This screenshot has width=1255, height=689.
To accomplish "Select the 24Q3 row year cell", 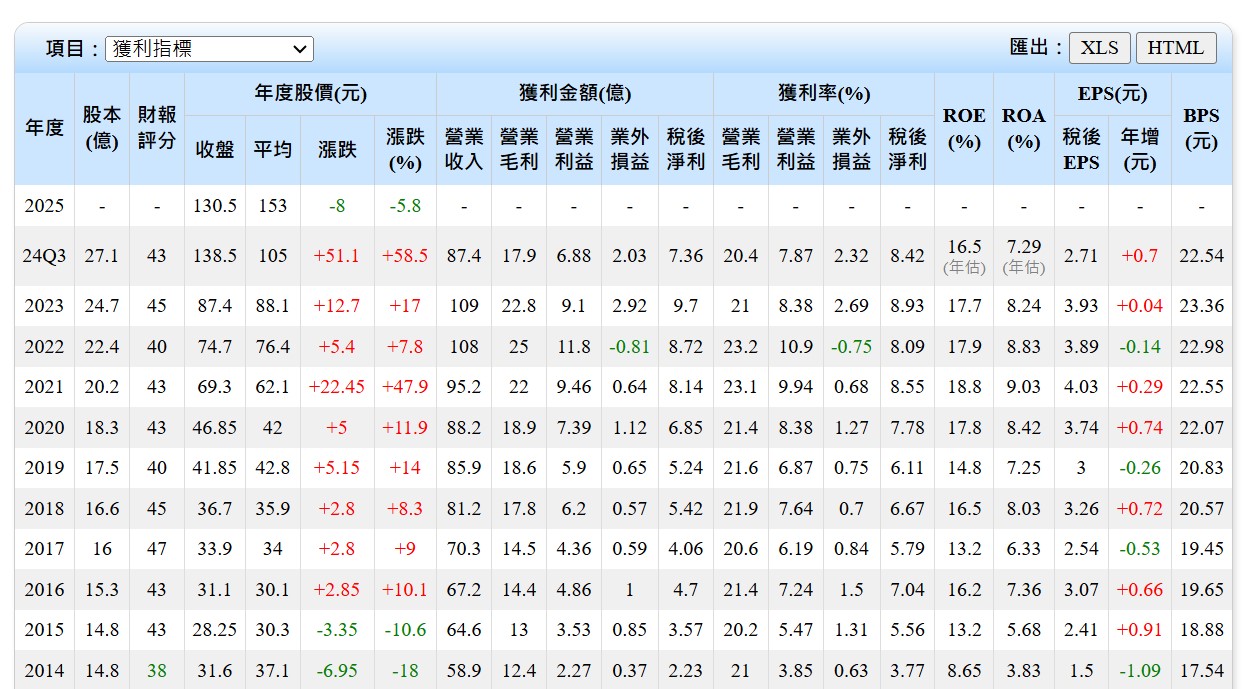I will (44, 256).
